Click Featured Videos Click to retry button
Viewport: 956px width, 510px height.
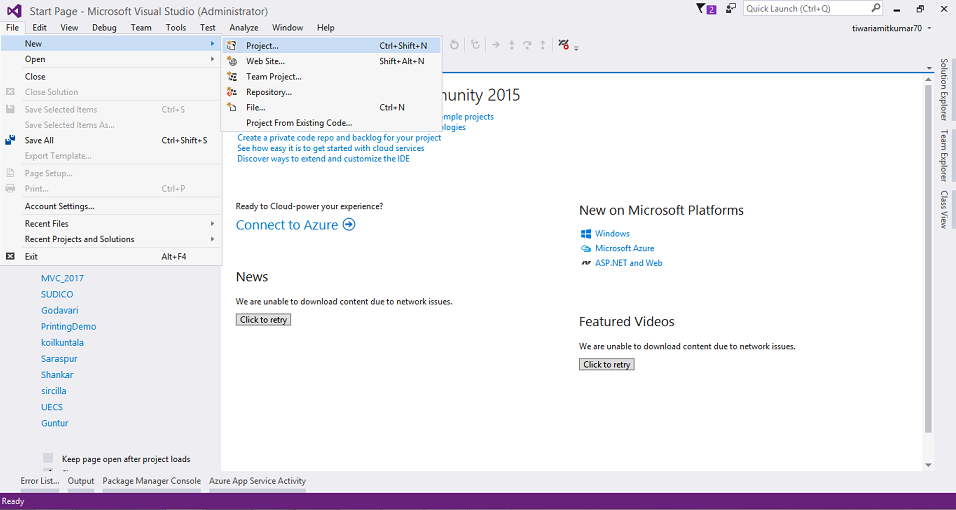607,364
